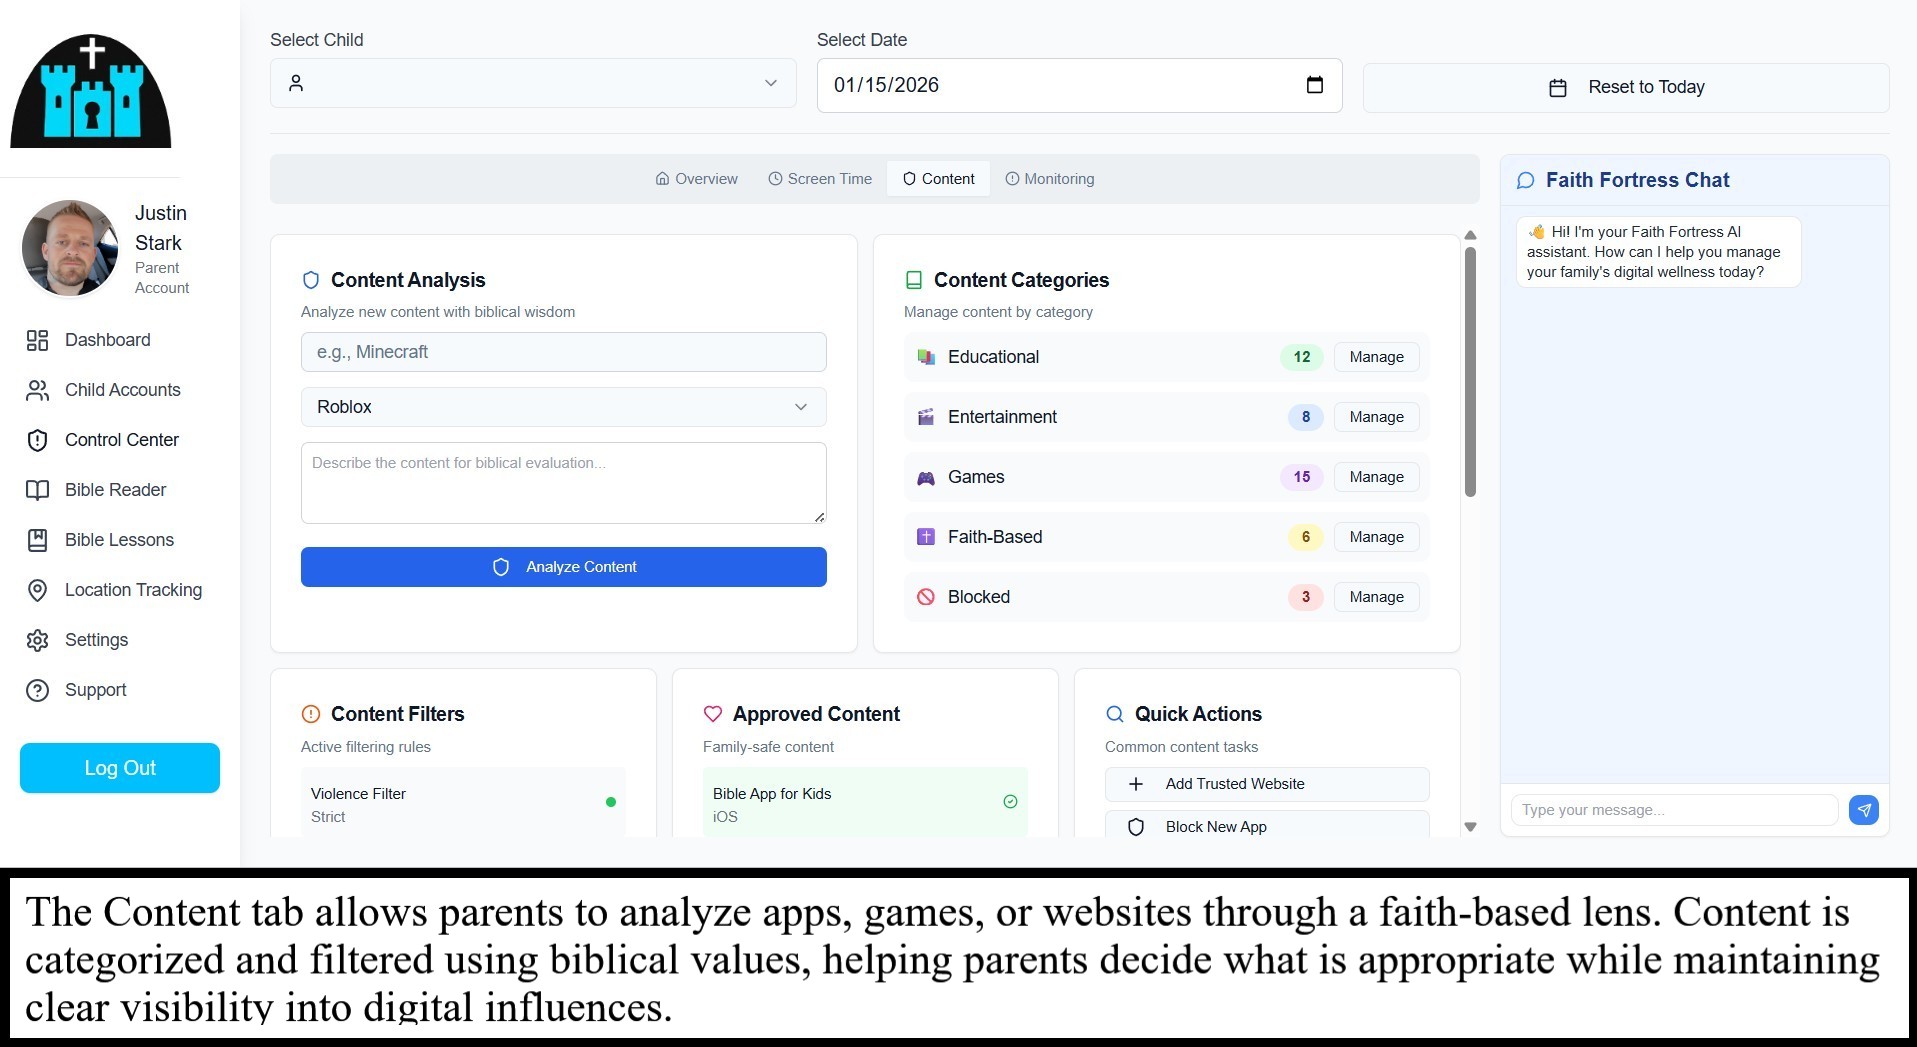Open the Monitoring tab

tap(1049, 179)
